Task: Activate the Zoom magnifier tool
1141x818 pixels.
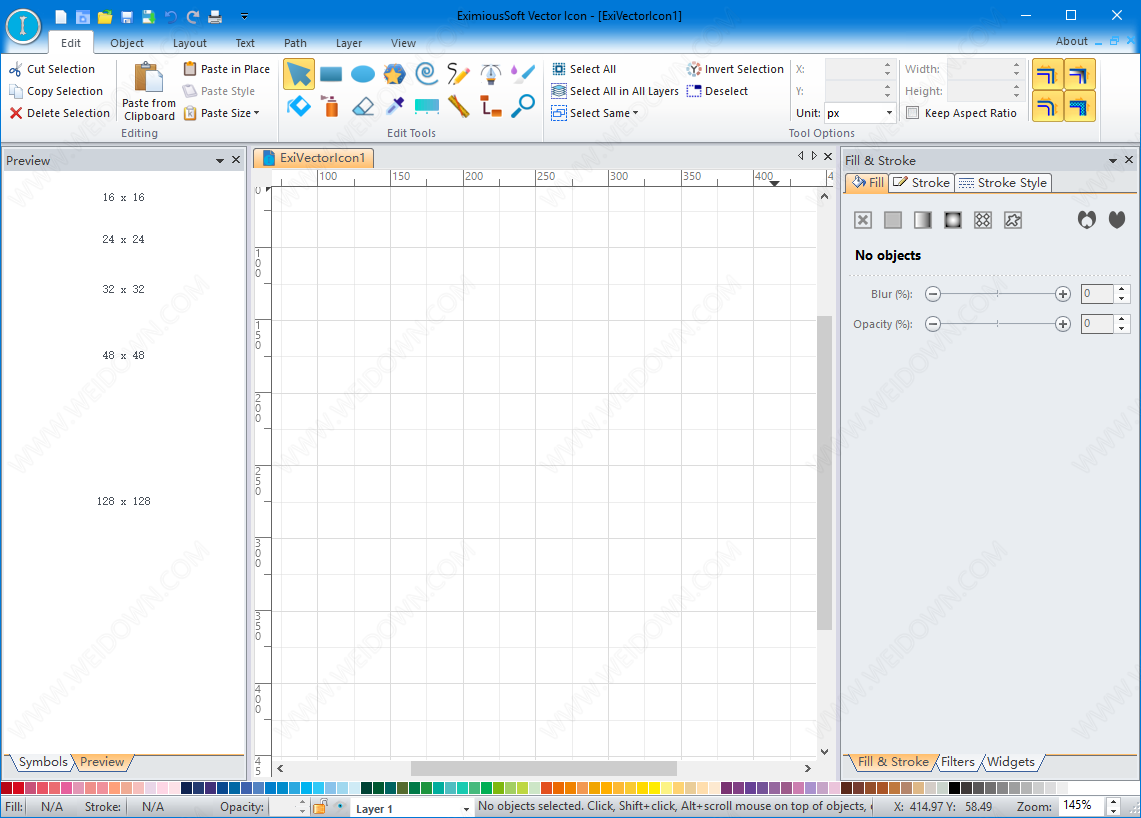Action: tap(523, 106)
